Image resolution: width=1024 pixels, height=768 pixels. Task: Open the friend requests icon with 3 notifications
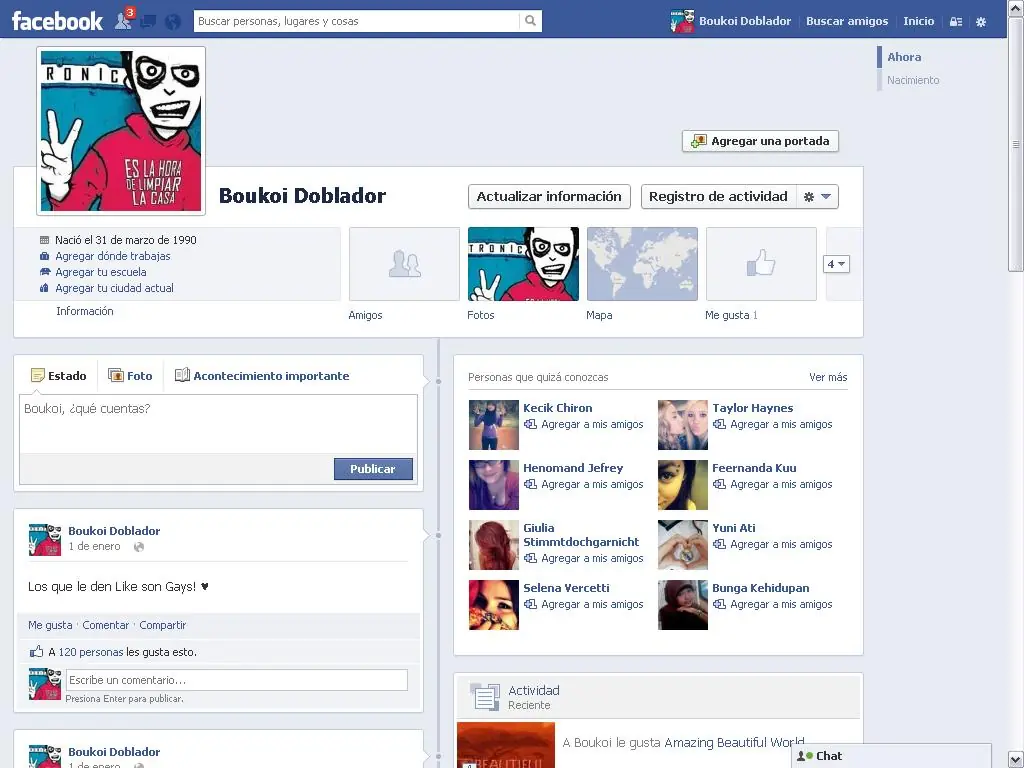[x=123, y=20]
